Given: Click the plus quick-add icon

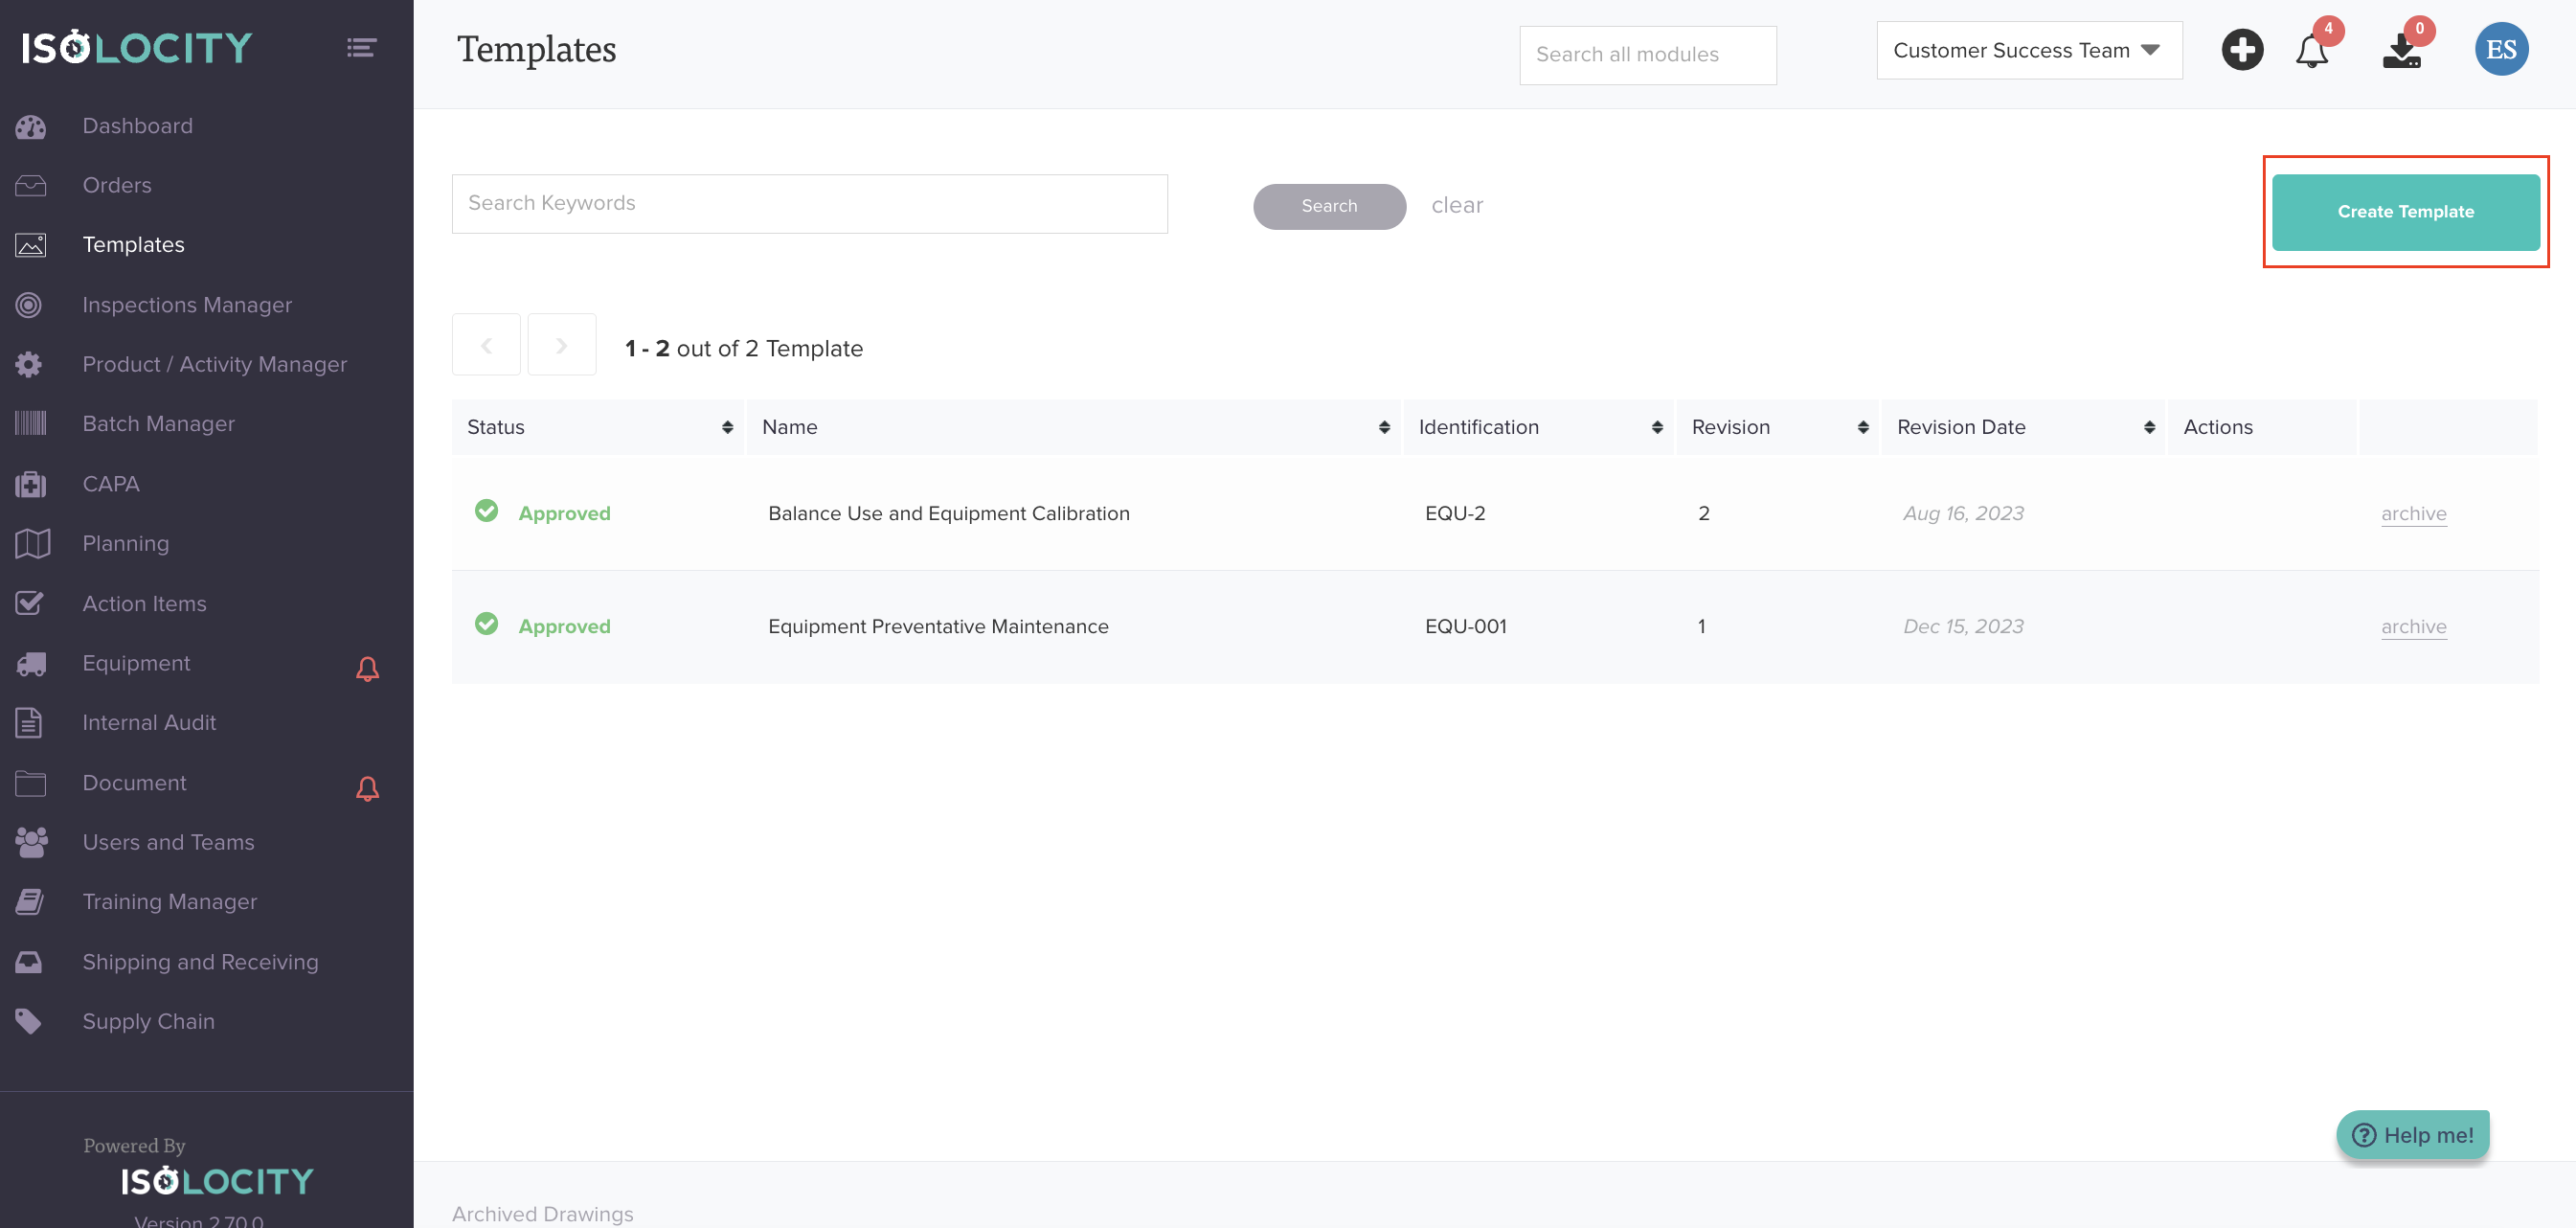Looking at the screenshot, I should click(x=2242, y=50).
